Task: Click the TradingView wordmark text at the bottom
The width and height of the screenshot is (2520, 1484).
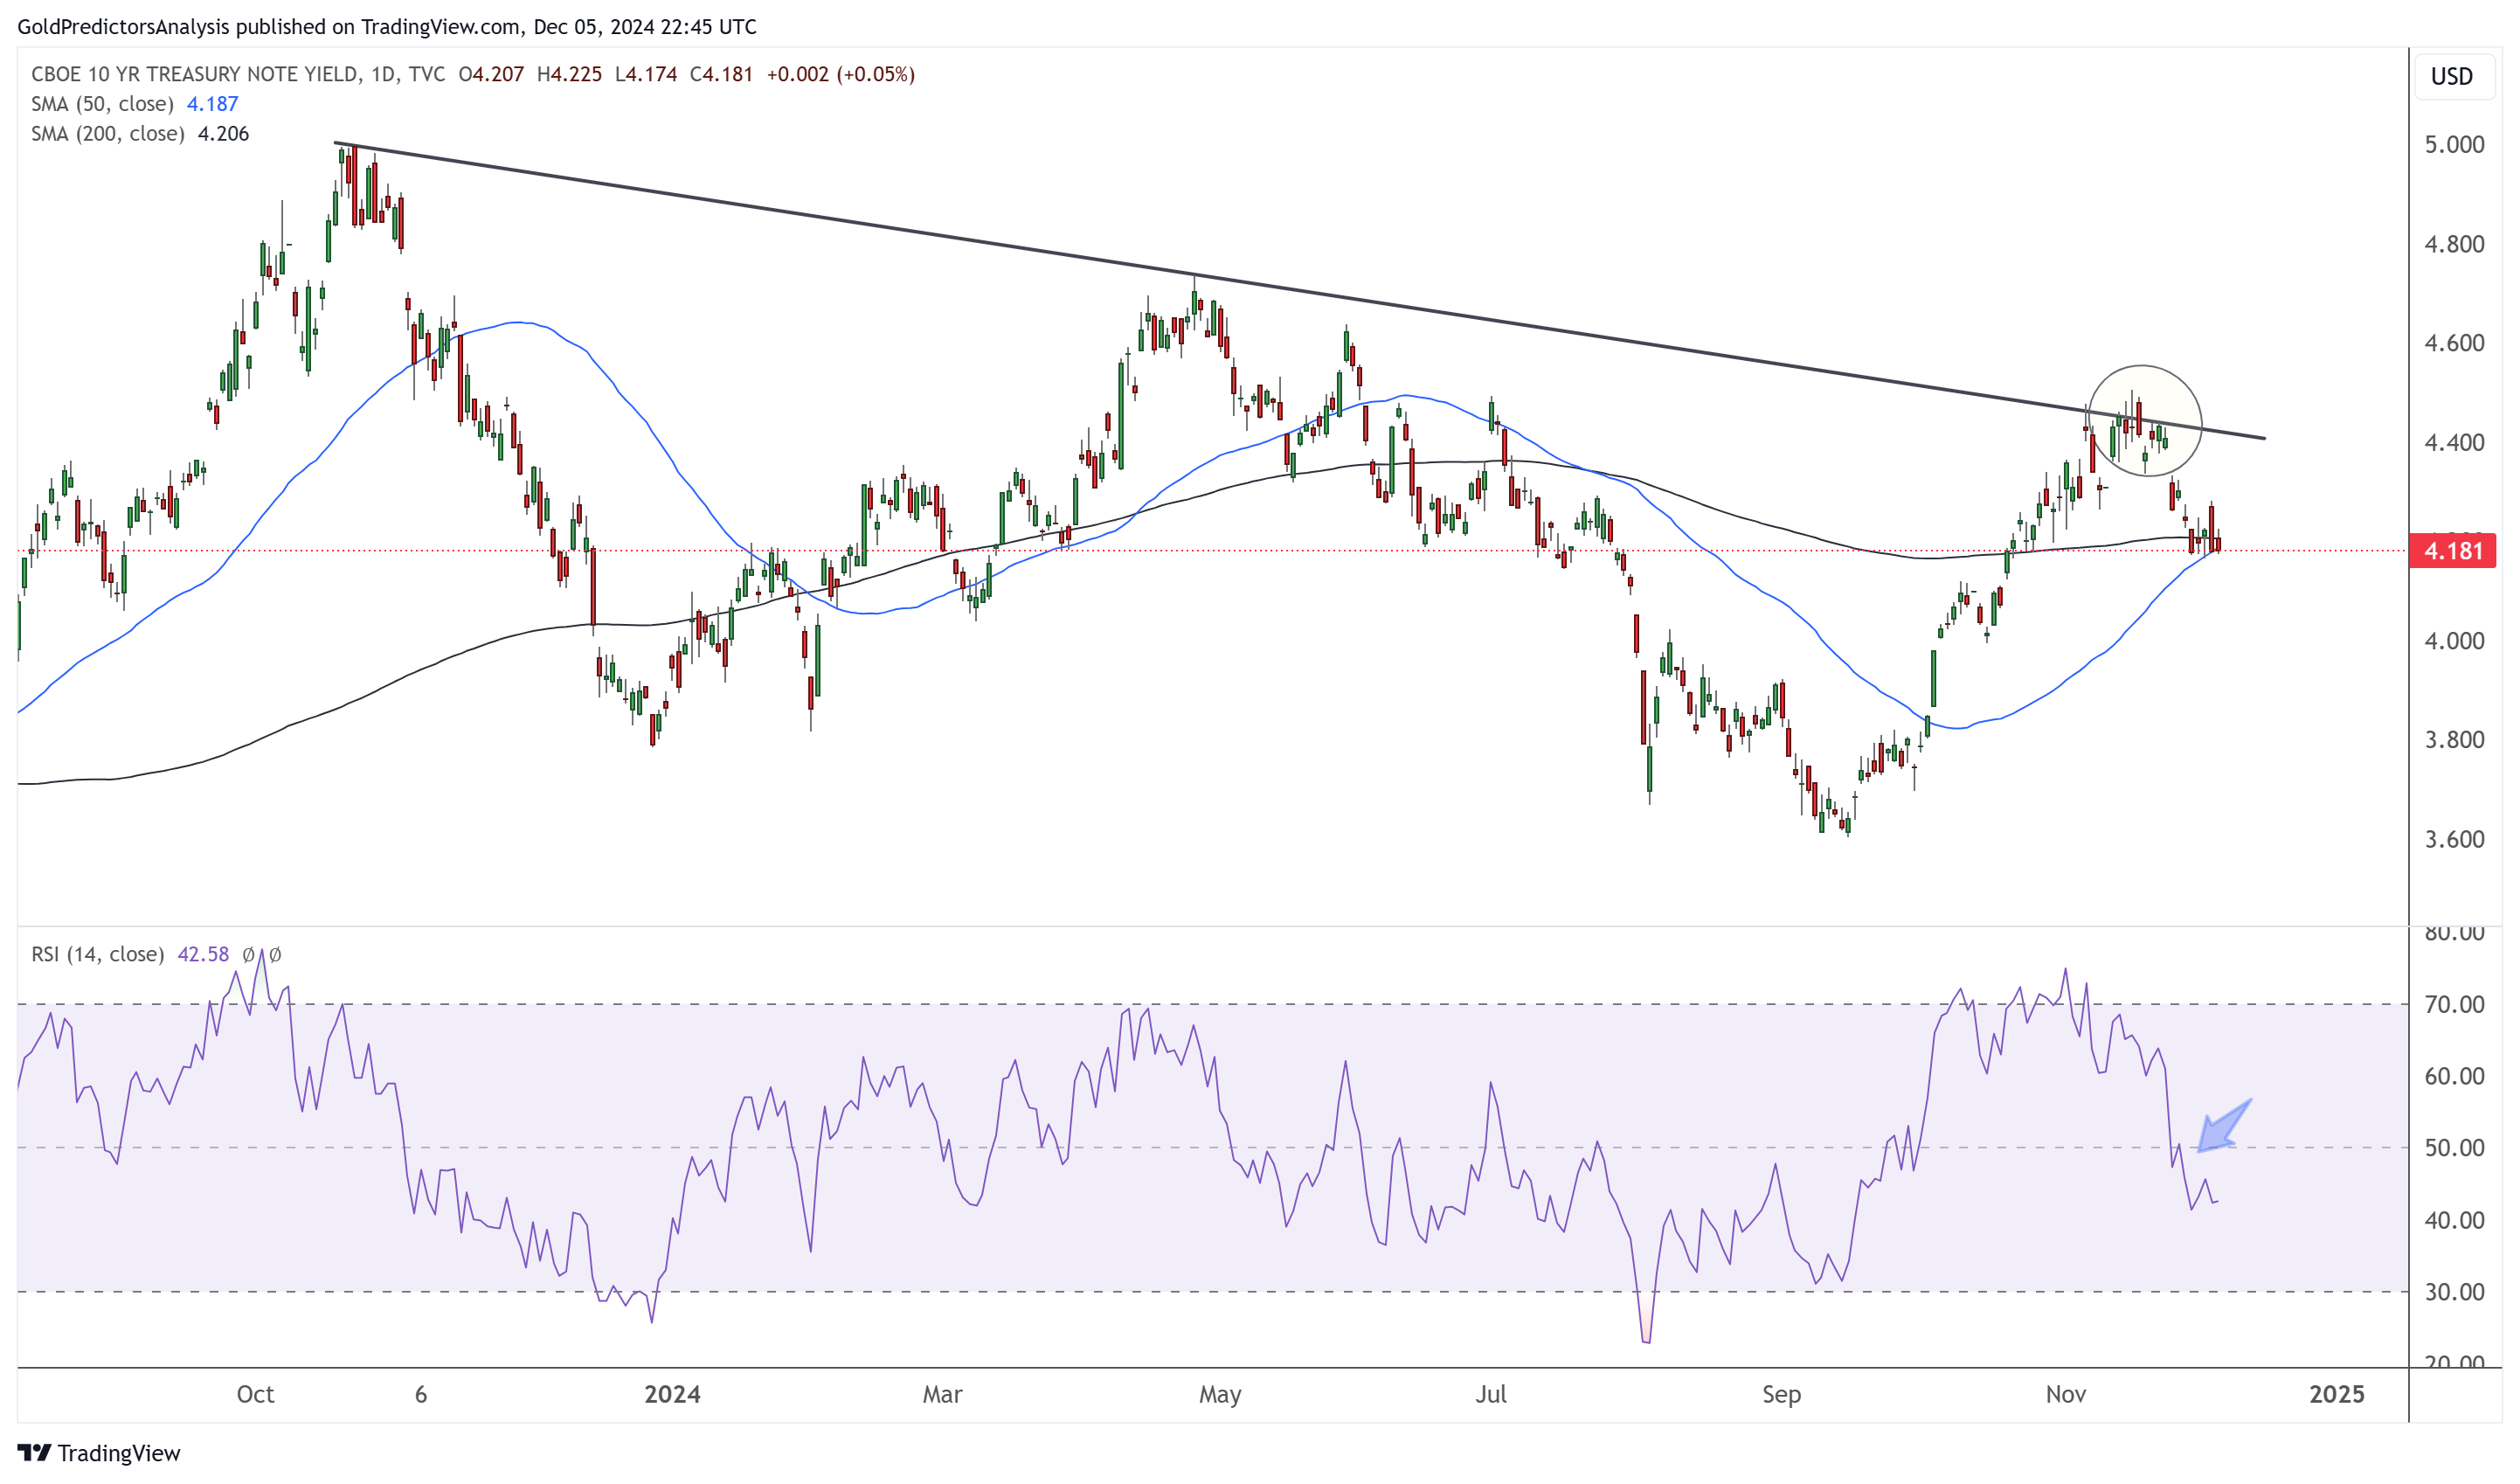Action: tap(119, 1453)
